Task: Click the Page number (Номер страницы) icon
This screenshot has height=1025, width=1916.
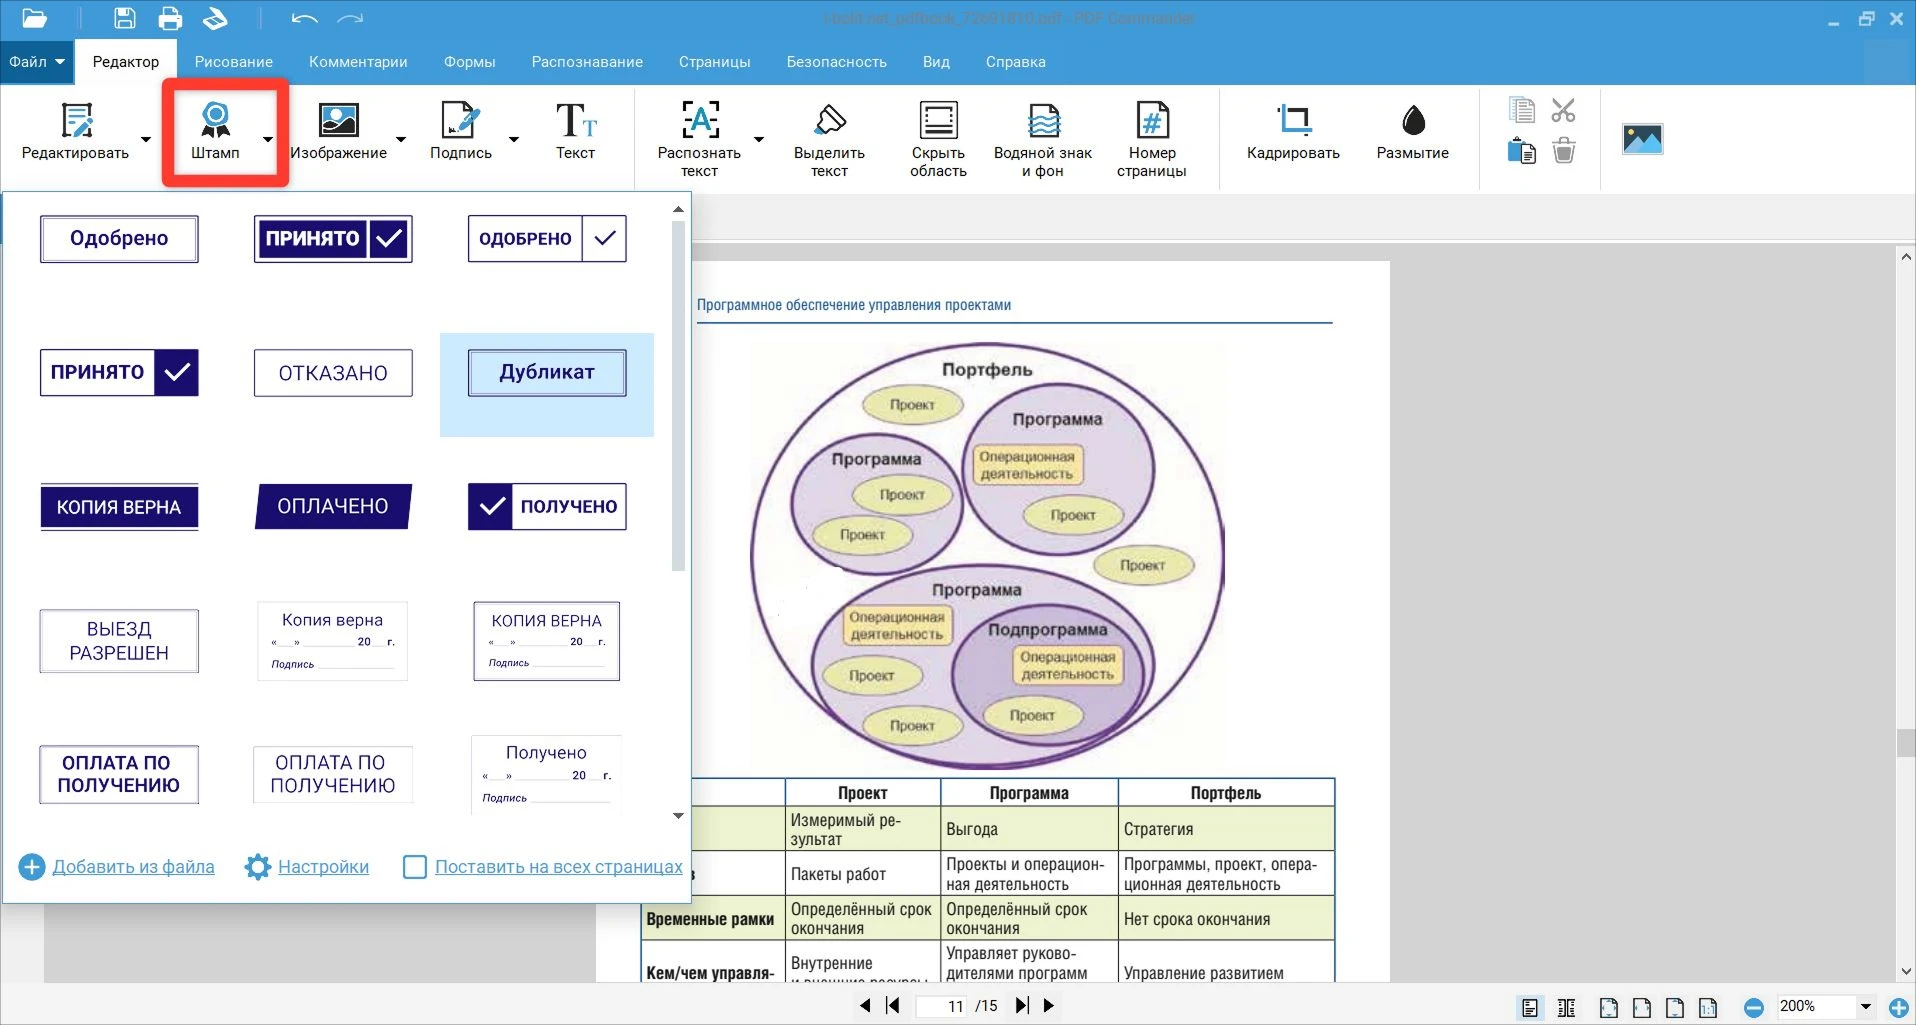Action: tap(1151, 121)
